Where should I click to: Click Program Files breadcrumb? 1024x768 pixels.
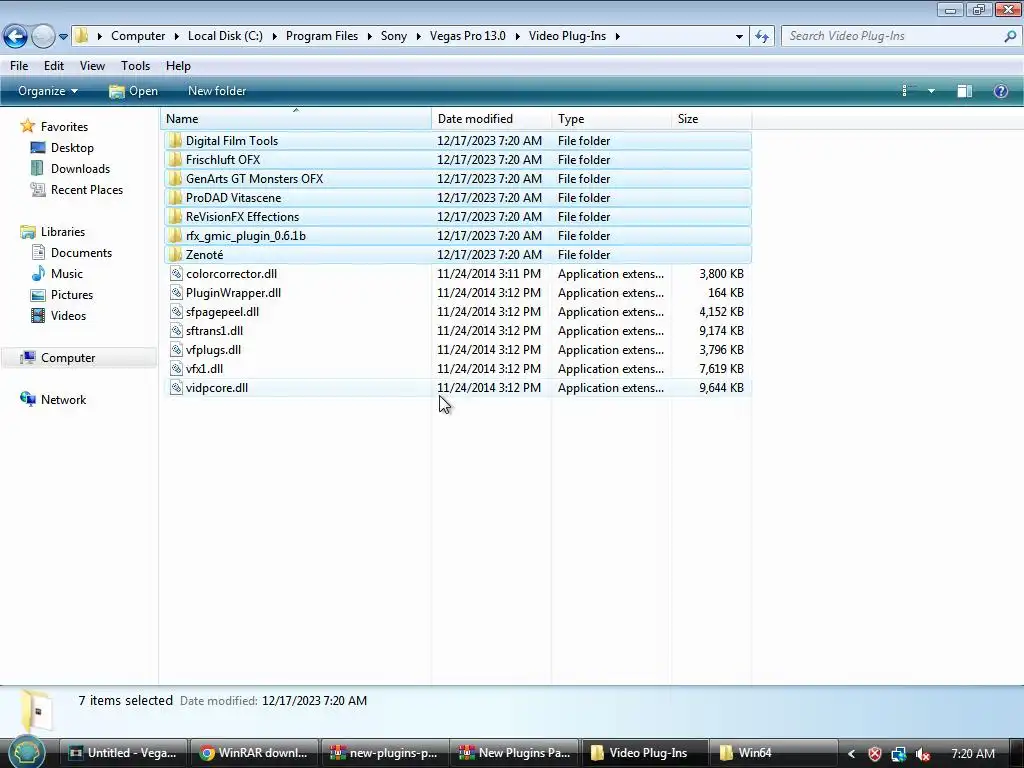(322, 36)
